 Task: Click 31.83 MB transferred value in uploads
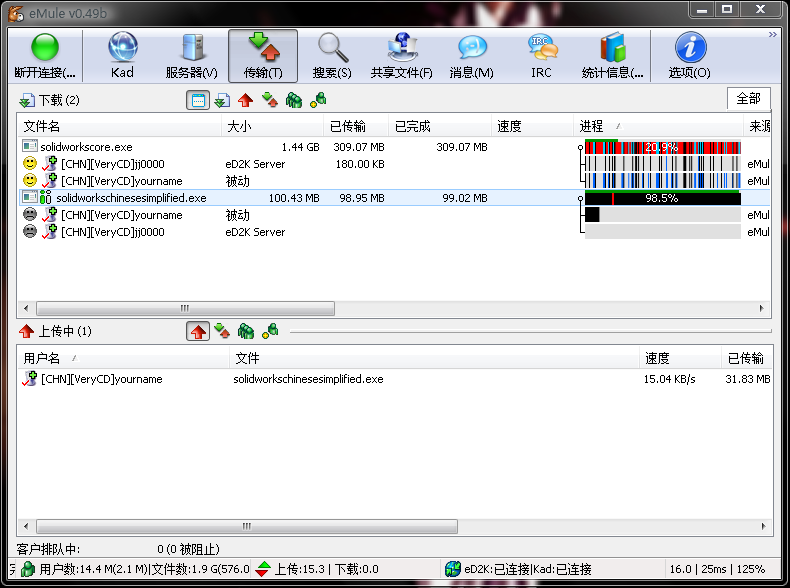coord(748,379)
